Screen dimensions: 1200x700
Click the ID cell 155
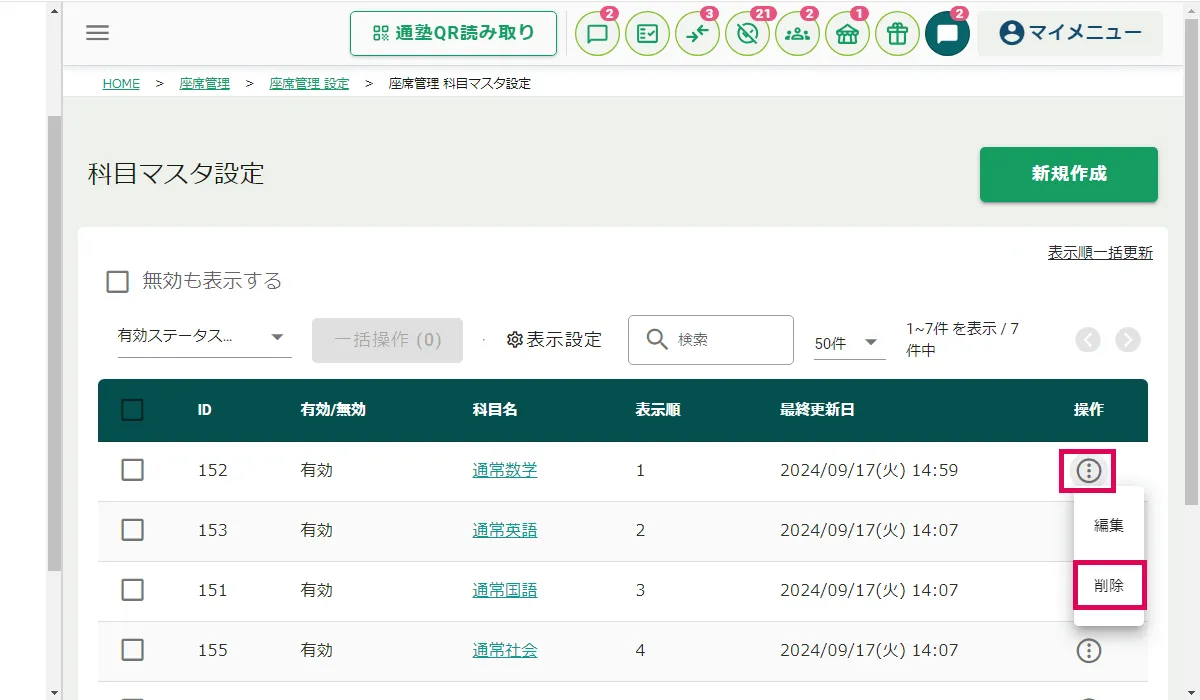point(213,650)
